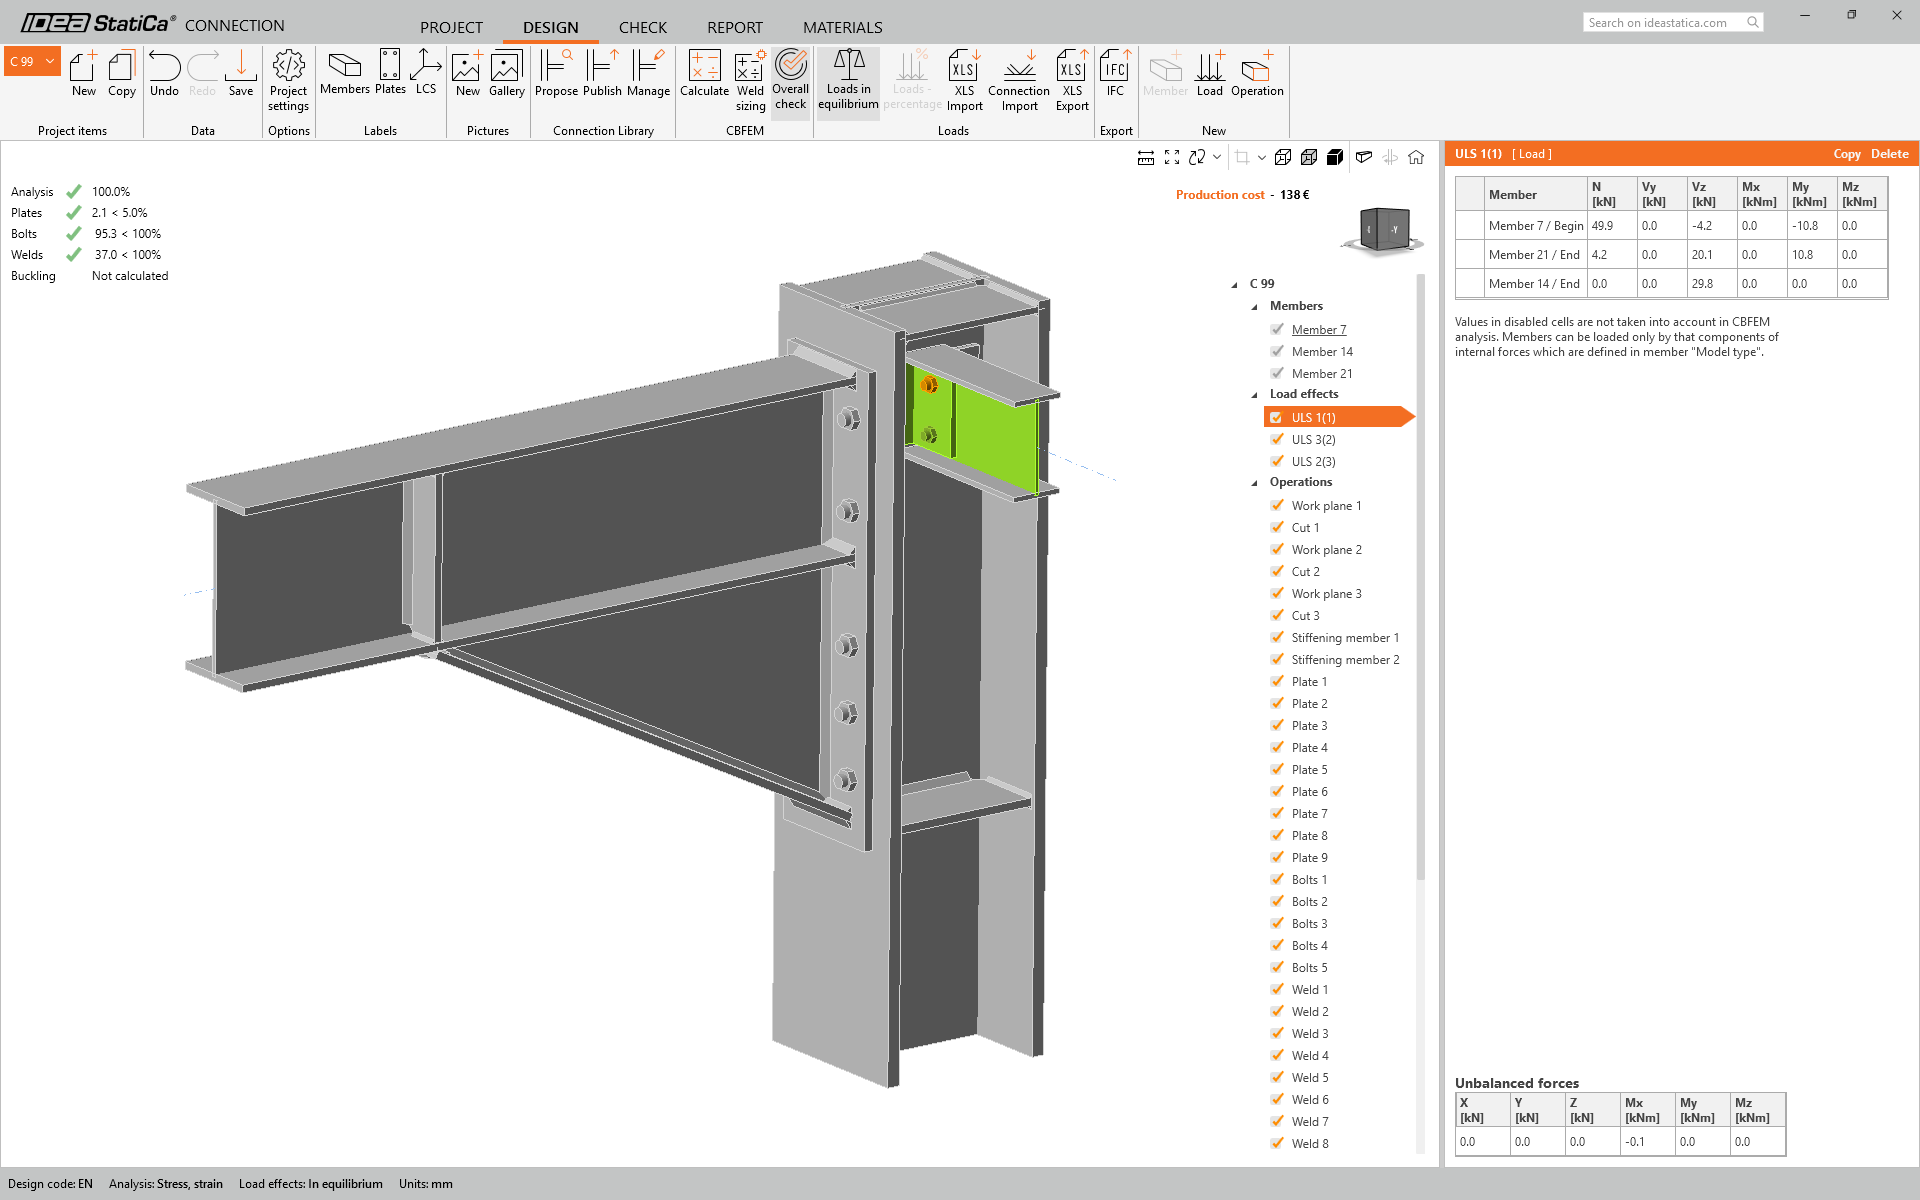The height and width of the screenshot is (1200, 1920).
Task: Export loads to XLS
Action: 1072,80
